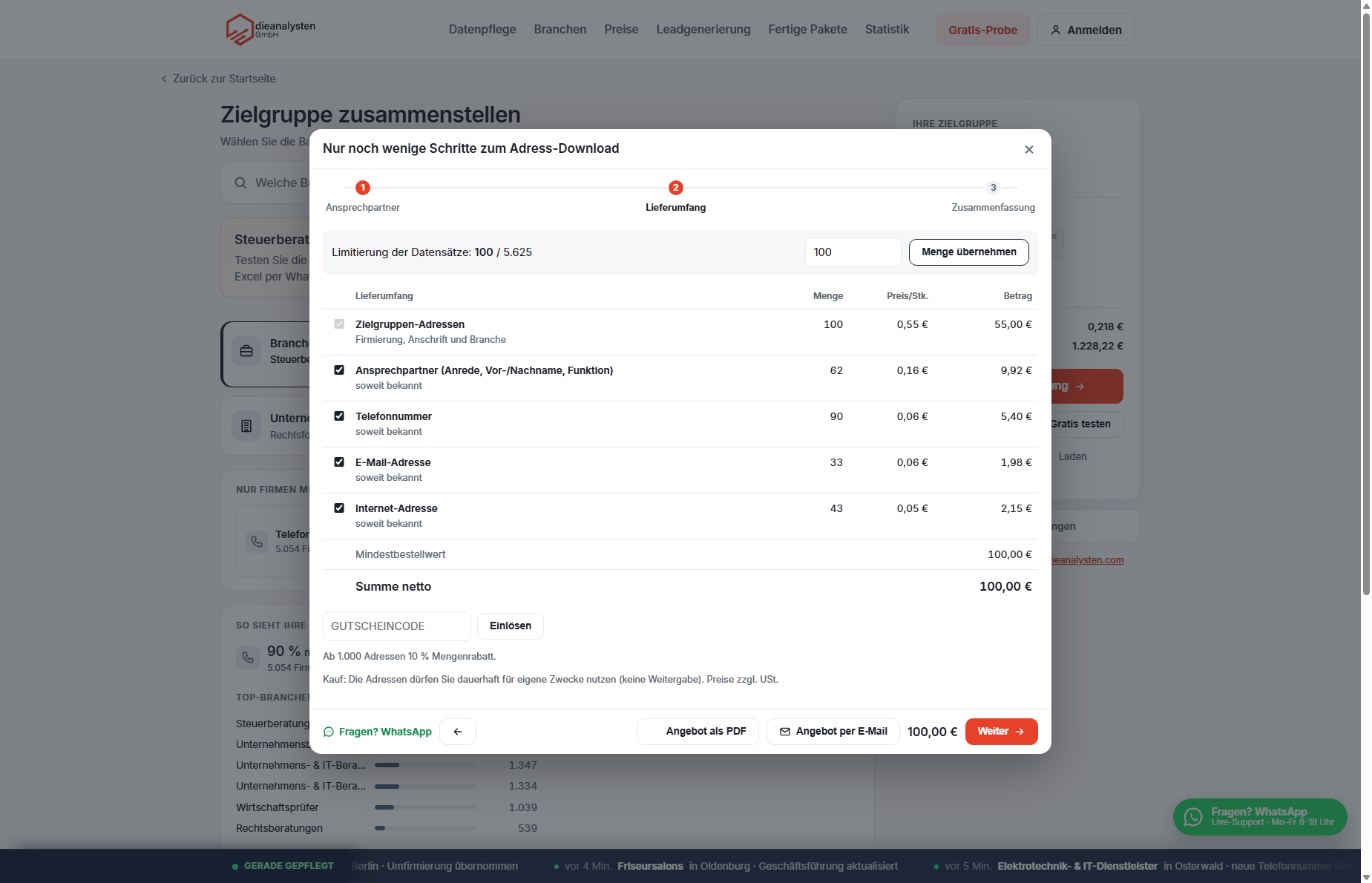Open Fragen? WhatsApp link in dialog footer
Viewport: 1372px width, 883px height.
[378, 732]
